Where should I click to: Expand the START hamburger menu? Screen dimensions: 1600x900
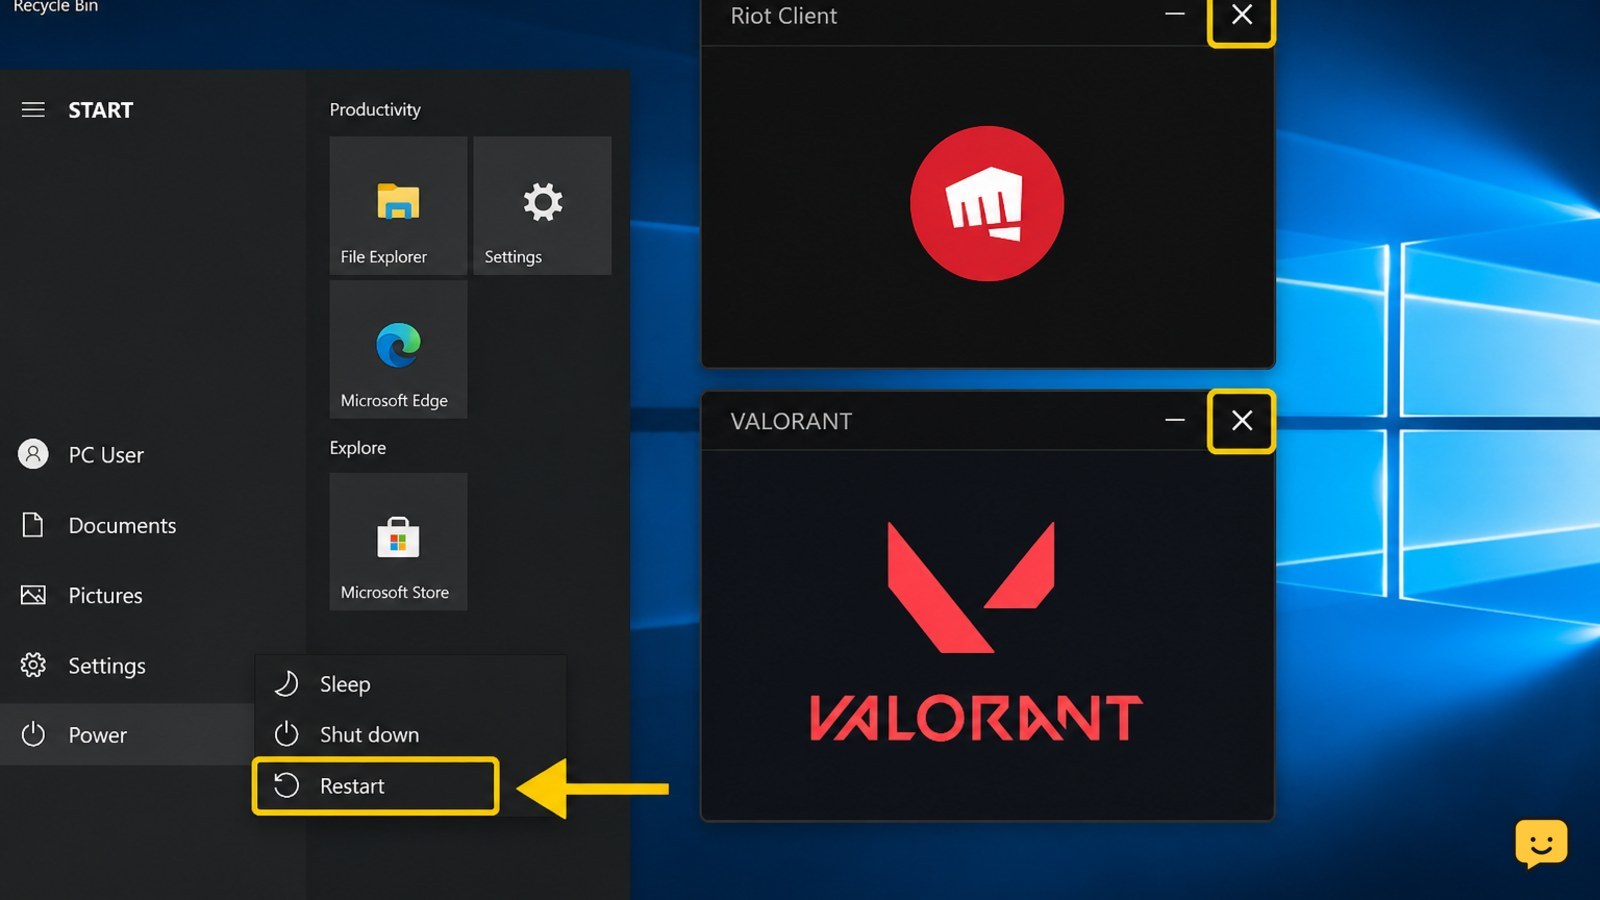pyautogui.click(x=33, y=110)
